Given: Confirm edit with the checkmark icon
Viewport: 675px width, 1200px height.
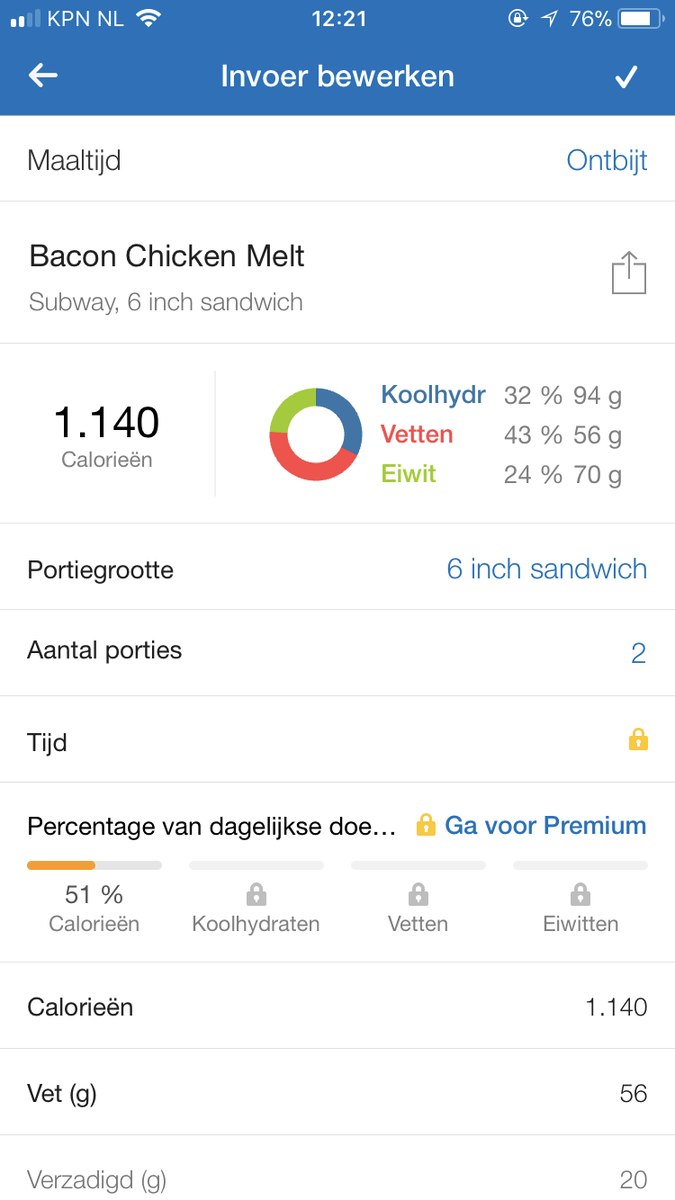Looking at the screenshot, I should (626, 77).
